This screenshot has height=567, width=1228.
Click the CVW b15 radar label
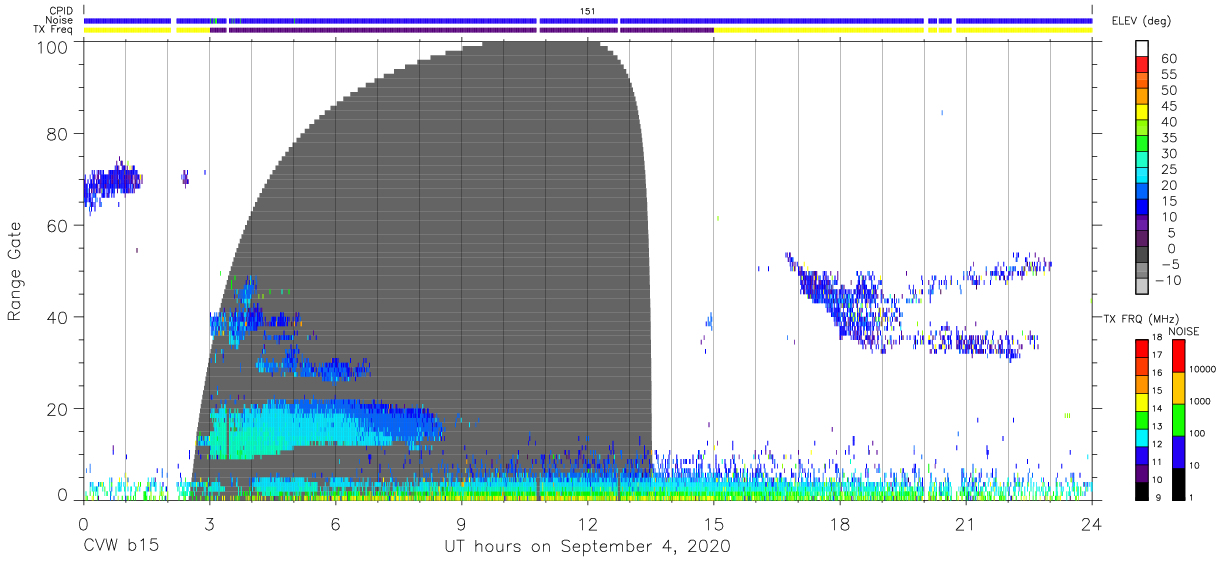(x=120, y=547)
